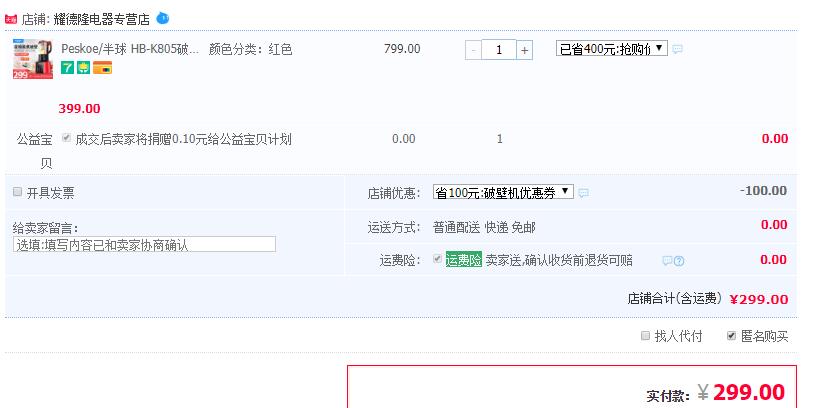Click the 店铺合计 total ¥299.00

click(x=759, y=299)
